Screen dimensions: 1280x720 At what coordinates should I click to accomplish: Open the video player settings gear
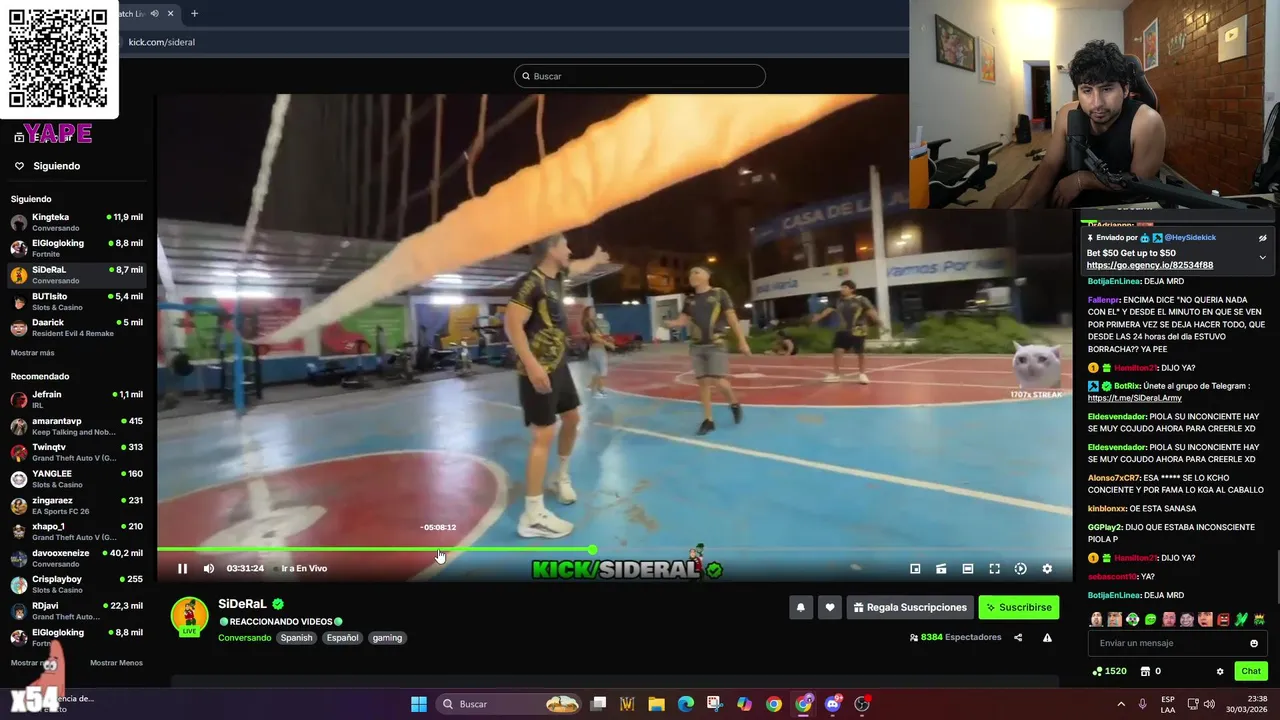tap(1047, 569)
